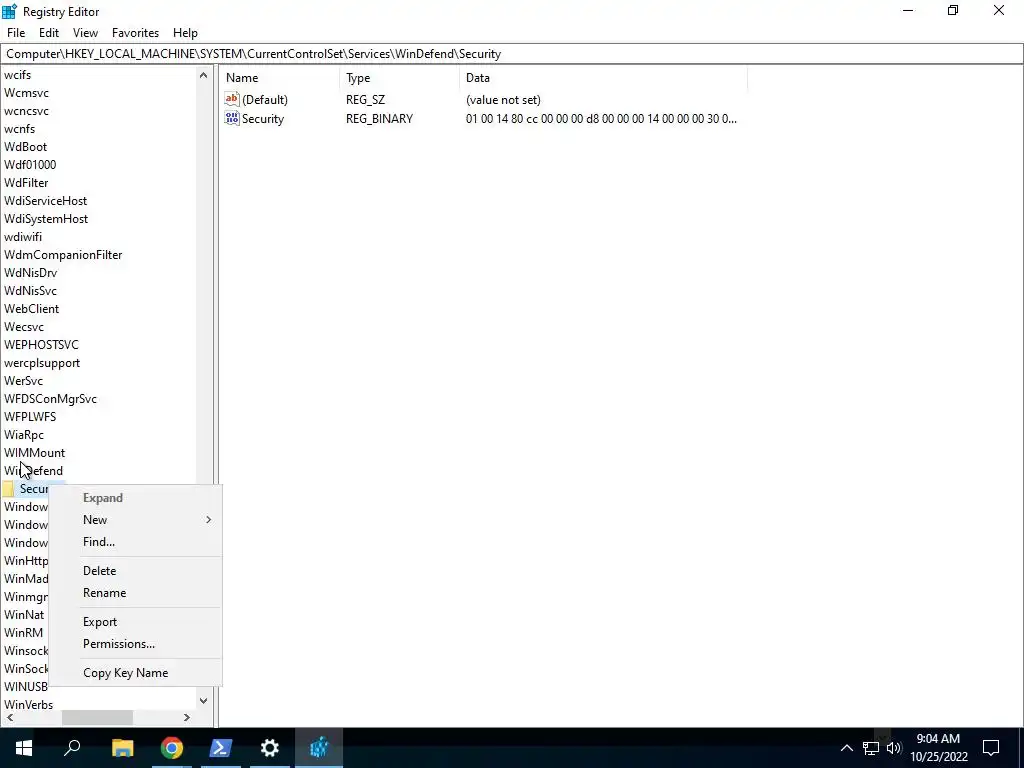Viewport: 1024px width, 768px height.
Task: Click the Security binary value icon
Action: [232, 118]
